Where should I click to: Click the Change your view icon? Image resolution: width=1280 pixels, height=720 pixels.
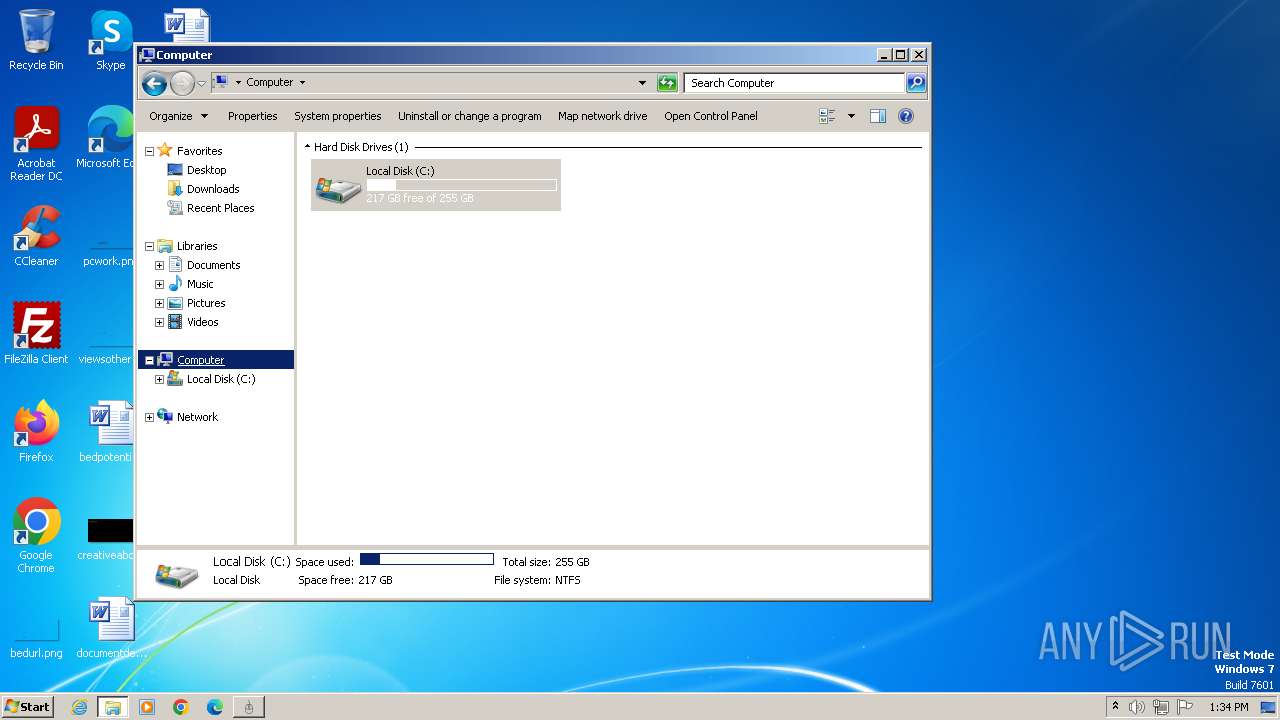[x=827, y=116]
